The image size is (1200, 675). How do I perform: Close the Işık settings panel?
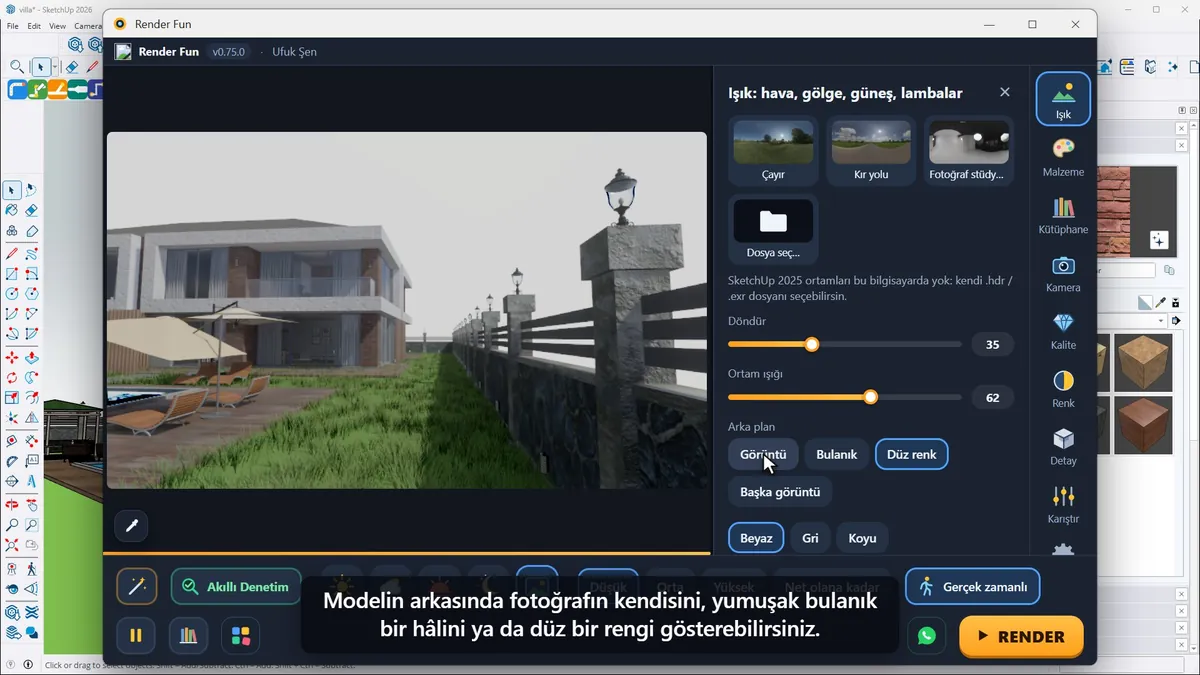pyautogui.click(x=1005, y=92)
